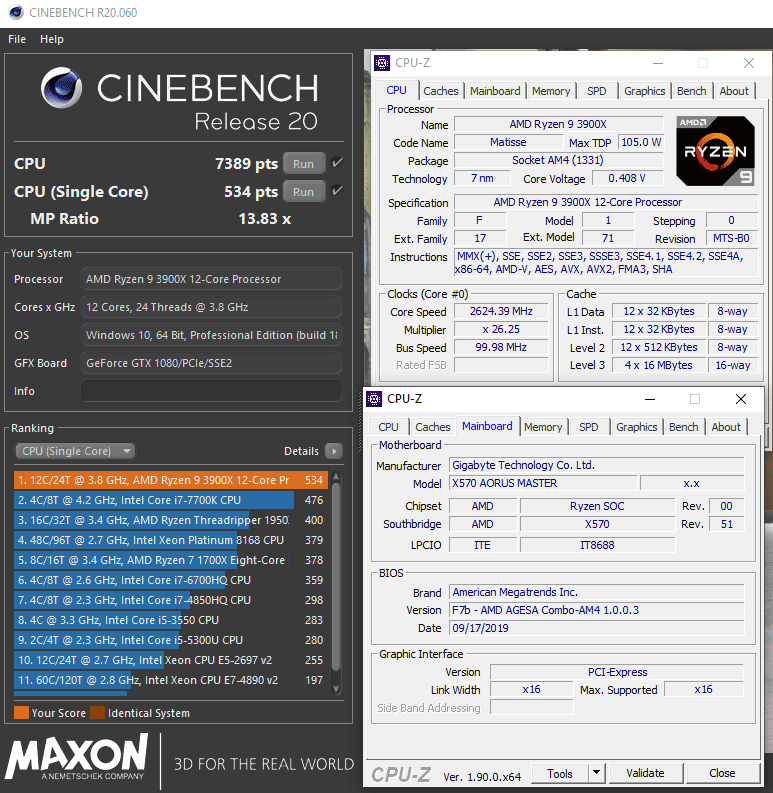Screen dimensions: 773x793
Task: Select the Xeon E7-4890 v2 ranking row
Action: (171, 680)
